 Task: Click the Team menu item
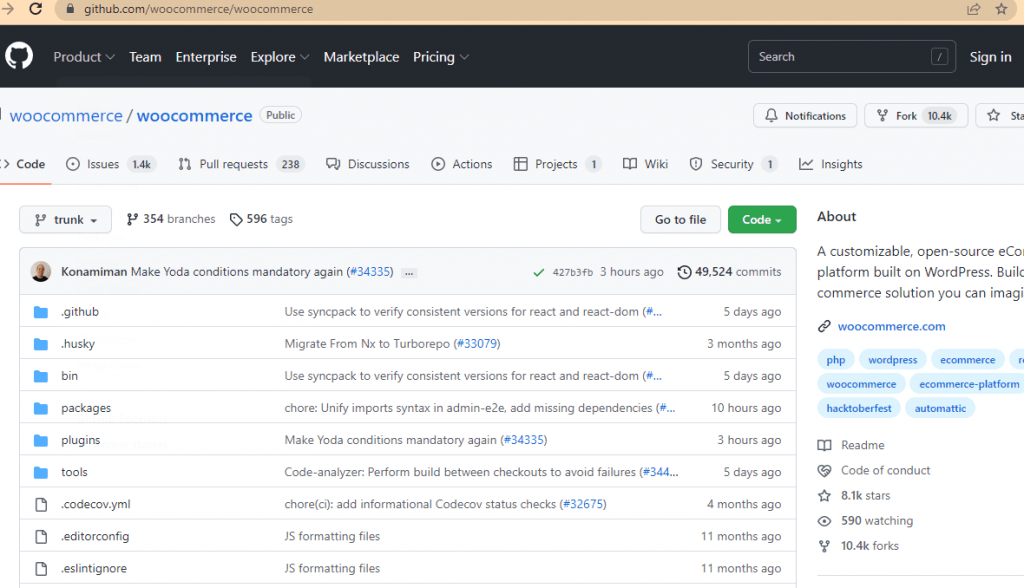click(145, 57)
